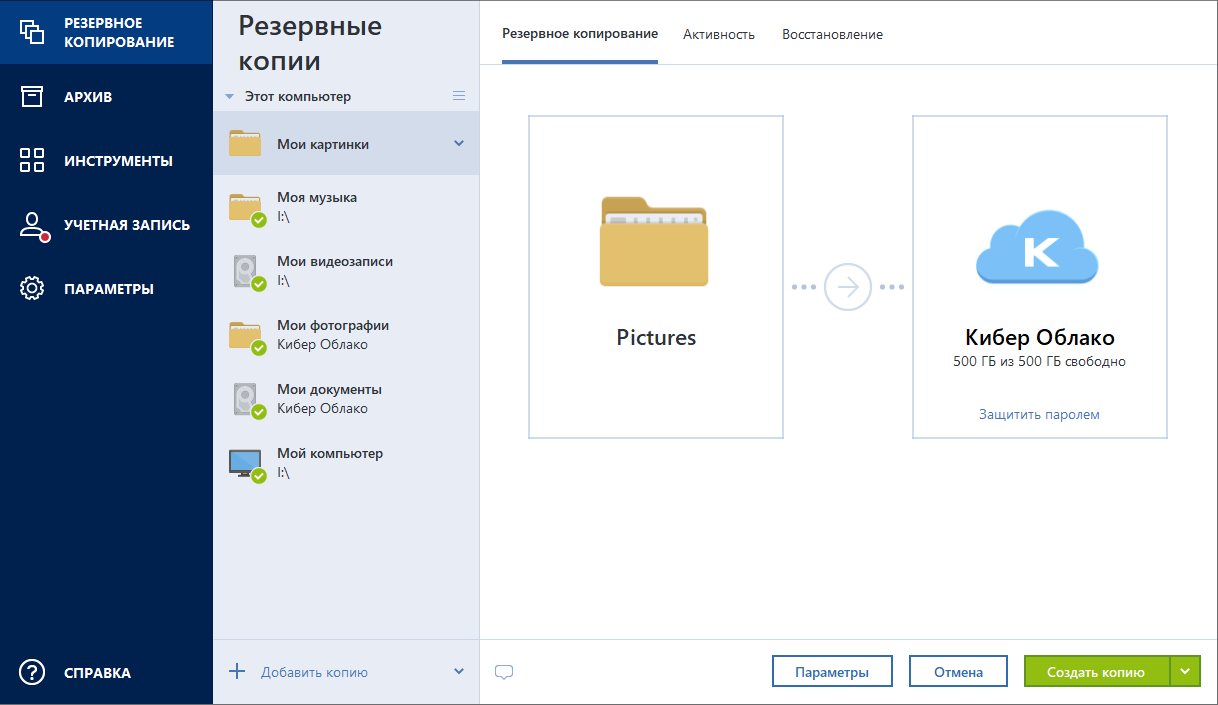Switch to the 'Активность' tab
Viewport: 1218px width, 705px height.
click(718, 34)
